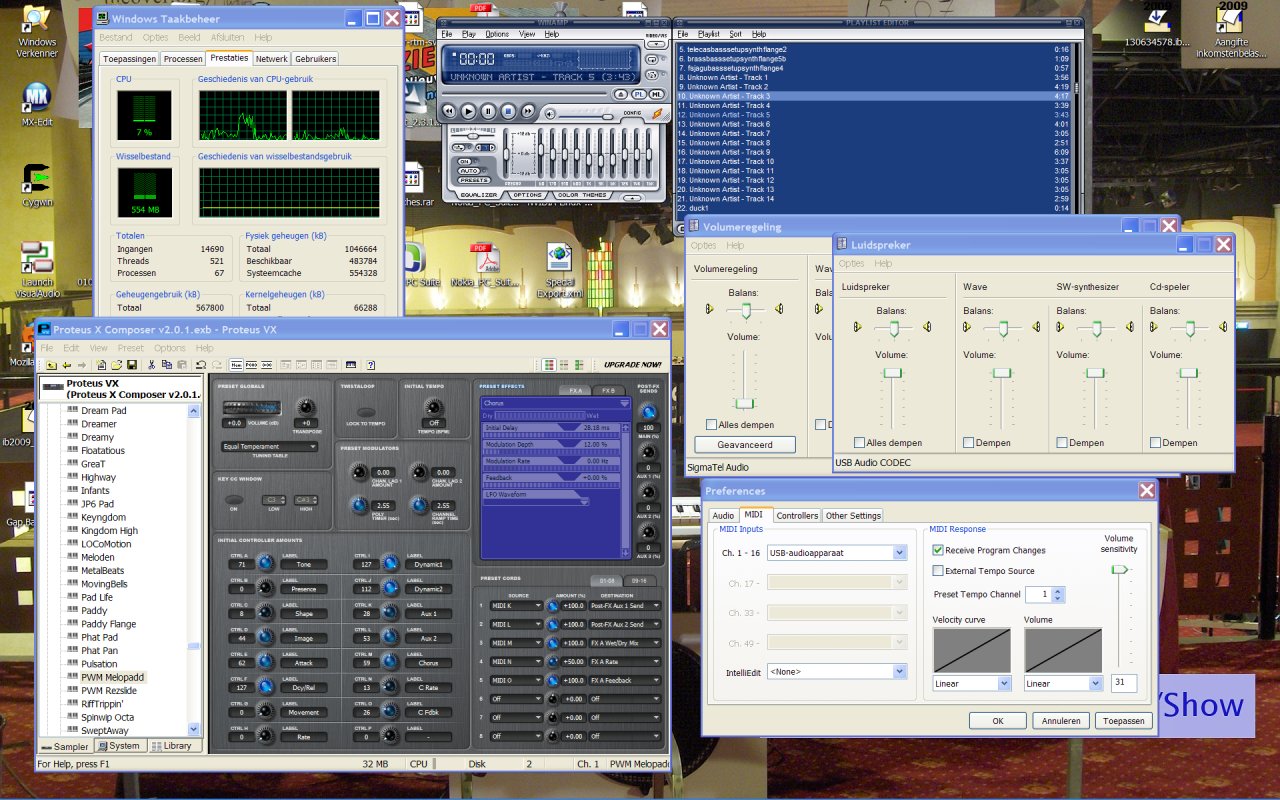Click the Undo icon in Proteus toolbar
This screenshot has height=800, width=1280.
(201, 365)
